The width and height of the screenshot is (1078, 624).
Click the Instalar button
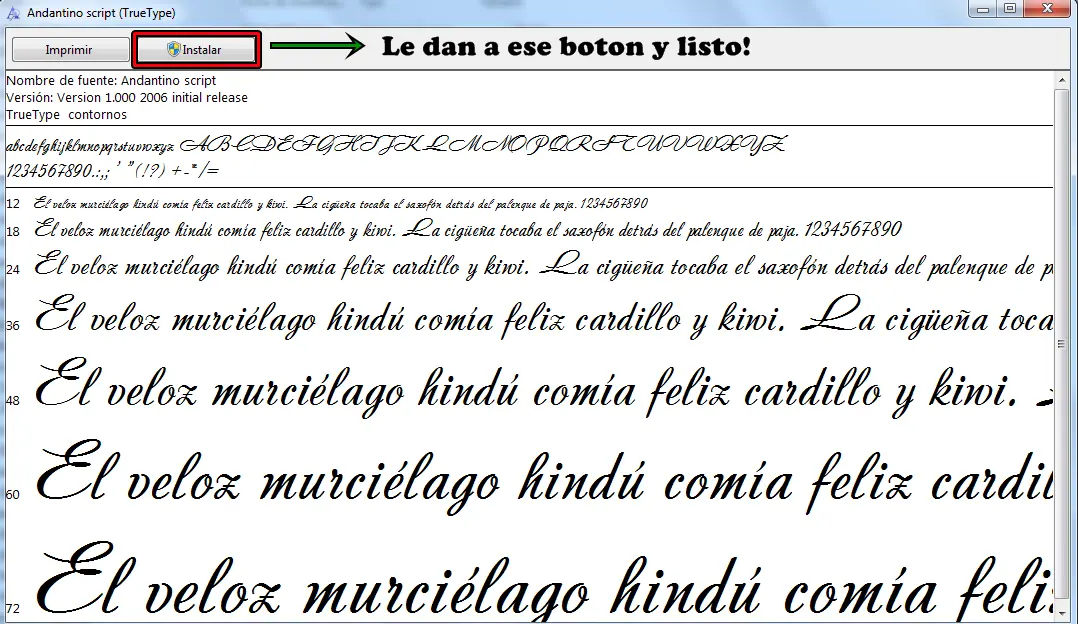point(196,49)
